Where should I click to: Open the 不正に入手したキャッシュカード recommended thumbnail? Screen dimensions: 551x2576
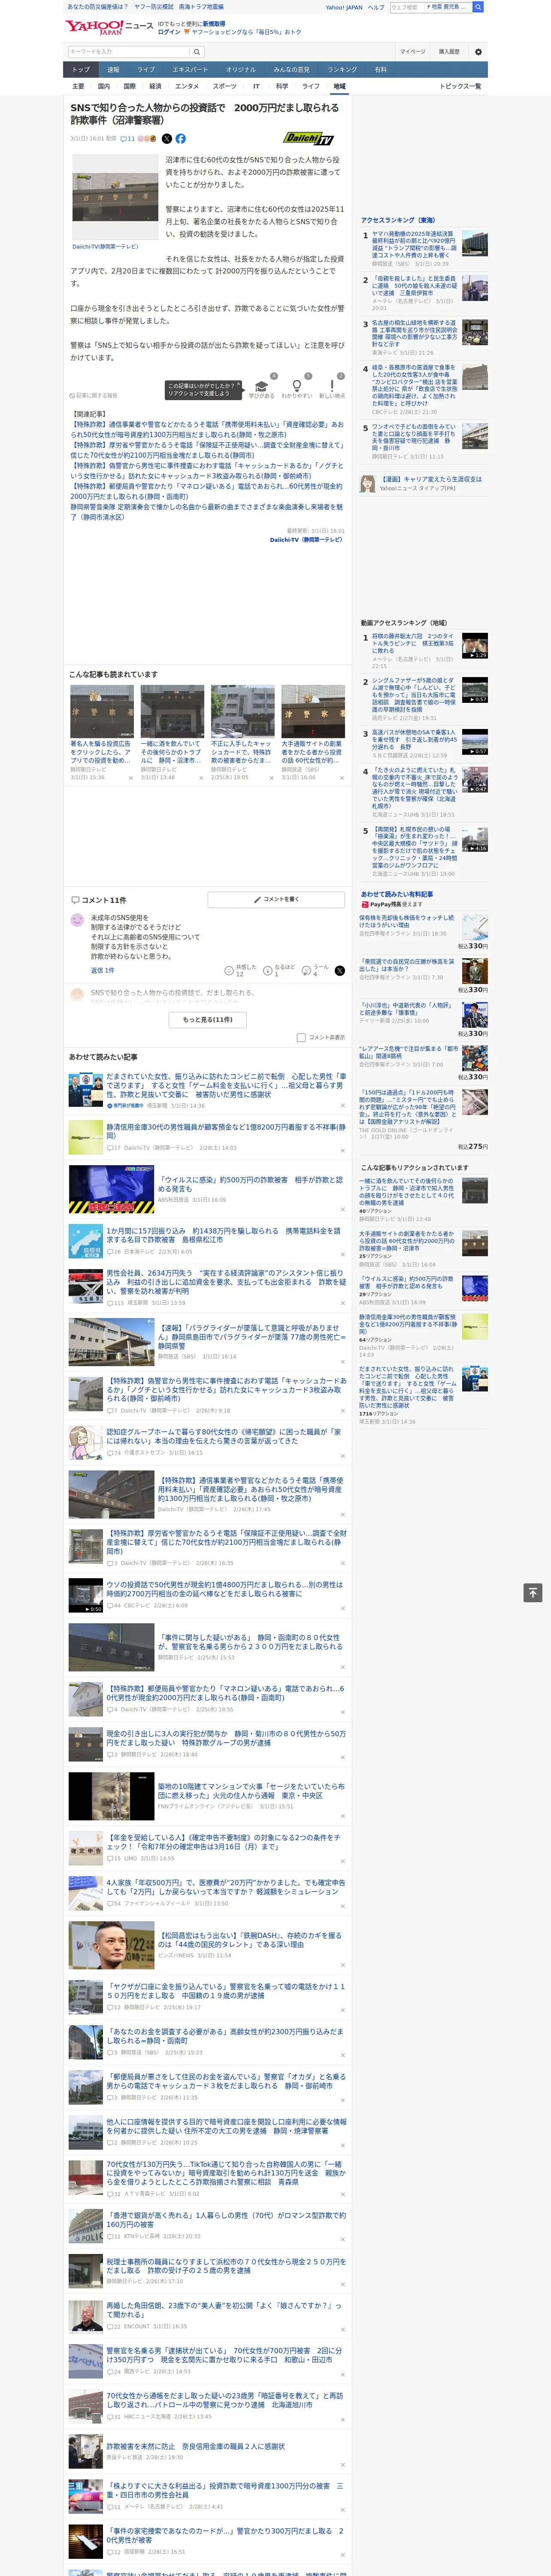[242, 711]
